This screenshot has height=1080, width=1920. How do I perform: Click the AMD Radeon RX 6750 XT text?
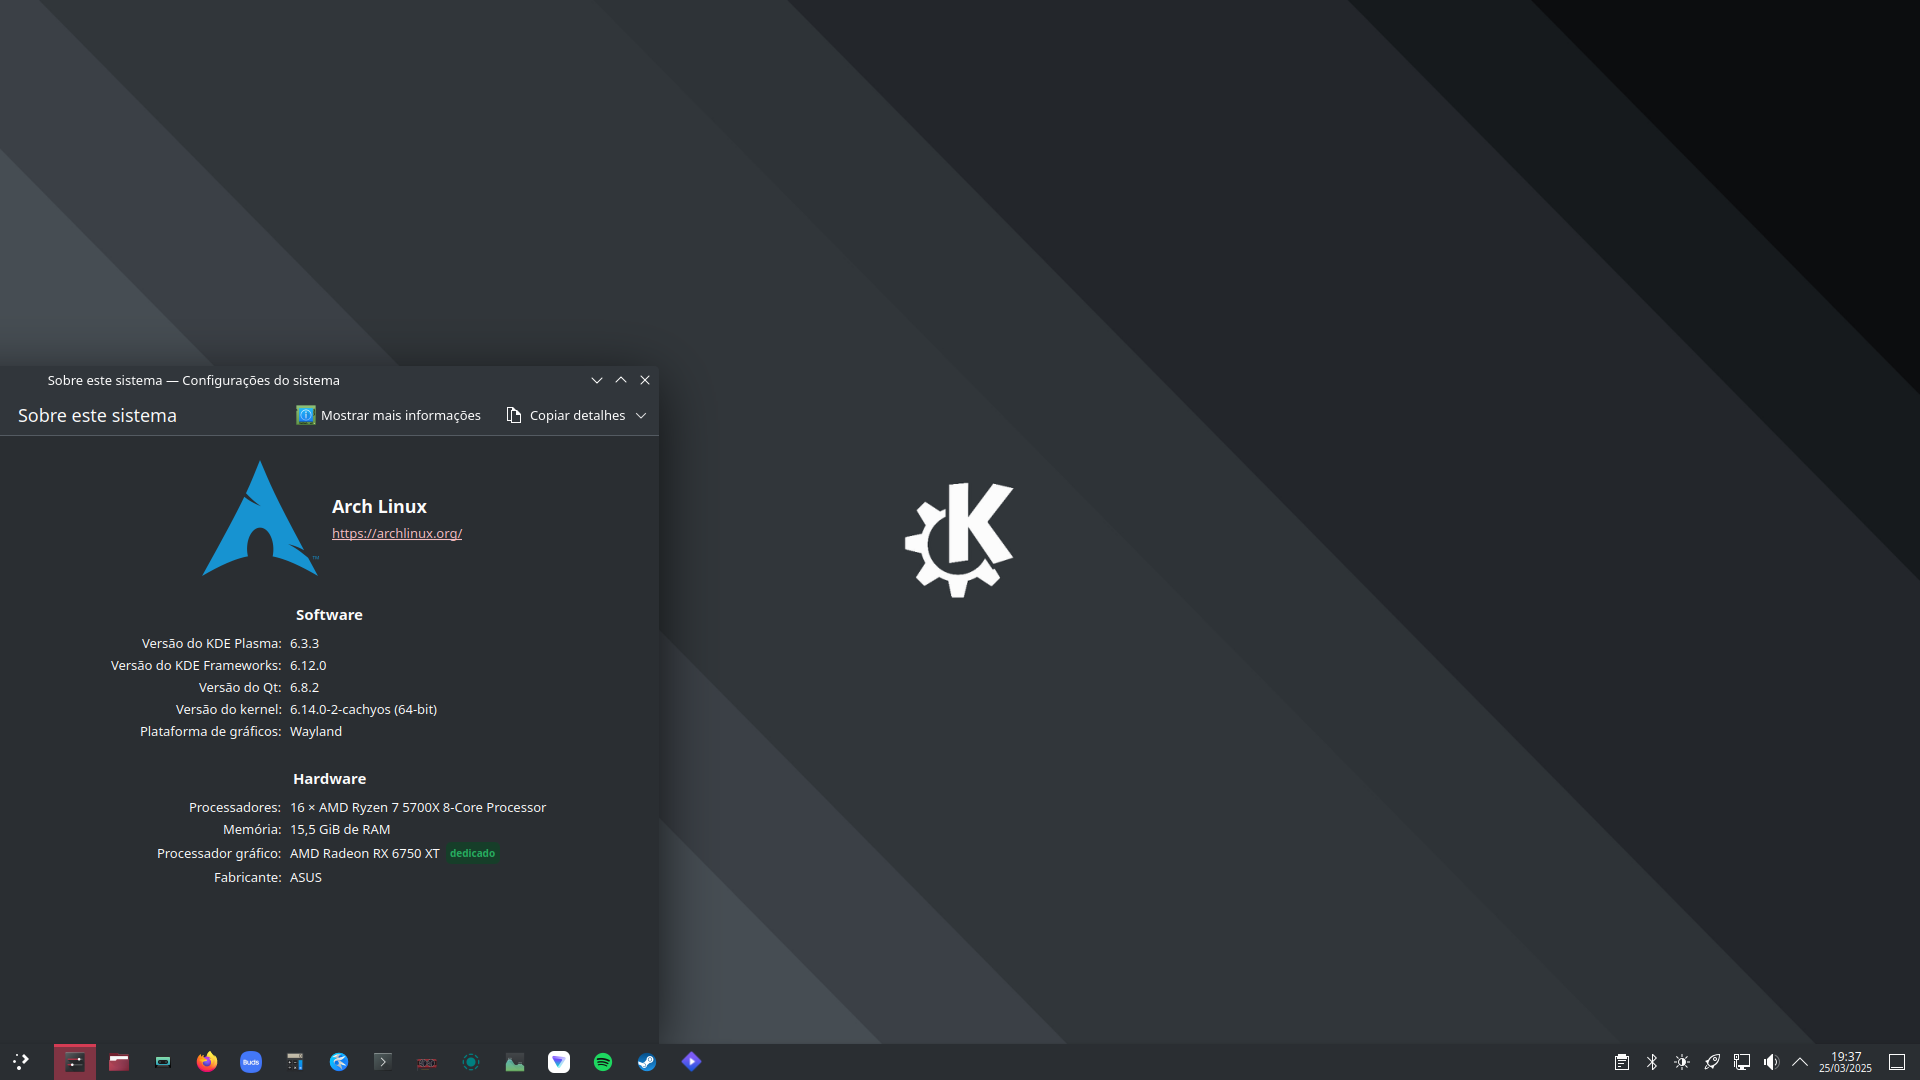pos(365,854)
